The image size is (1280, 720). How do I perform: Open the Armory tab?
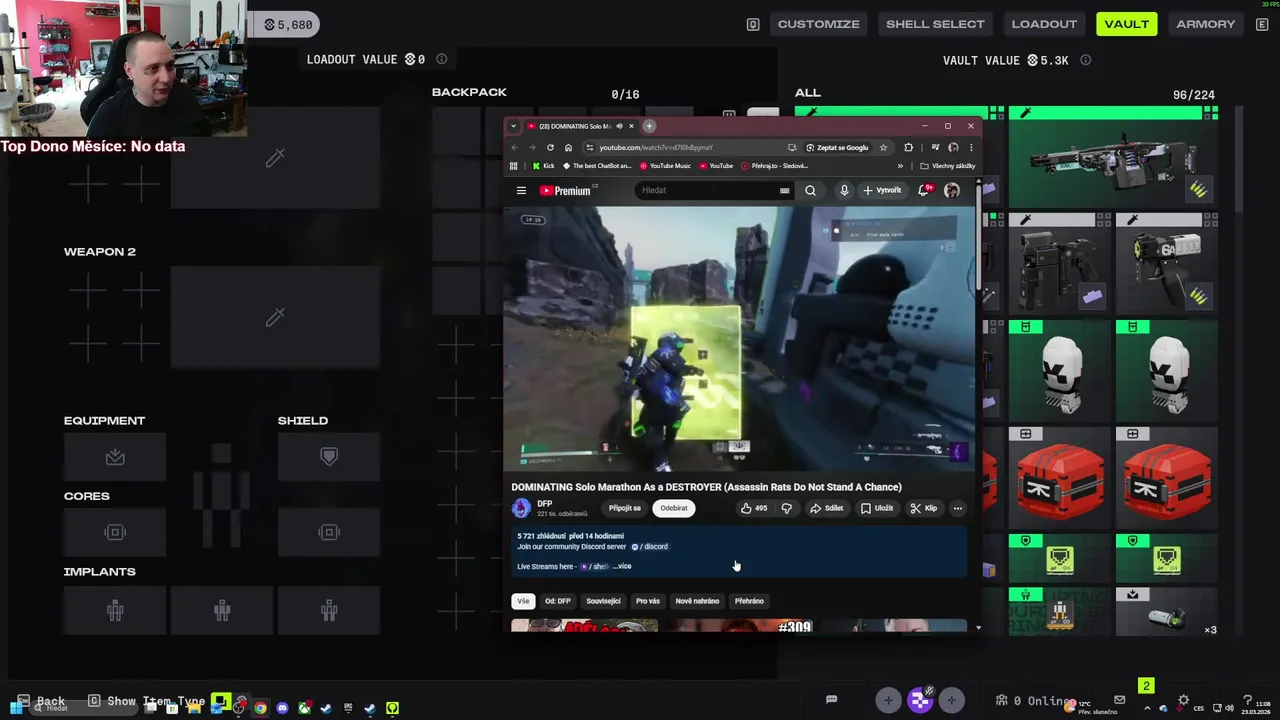[x=1205, y=24]
